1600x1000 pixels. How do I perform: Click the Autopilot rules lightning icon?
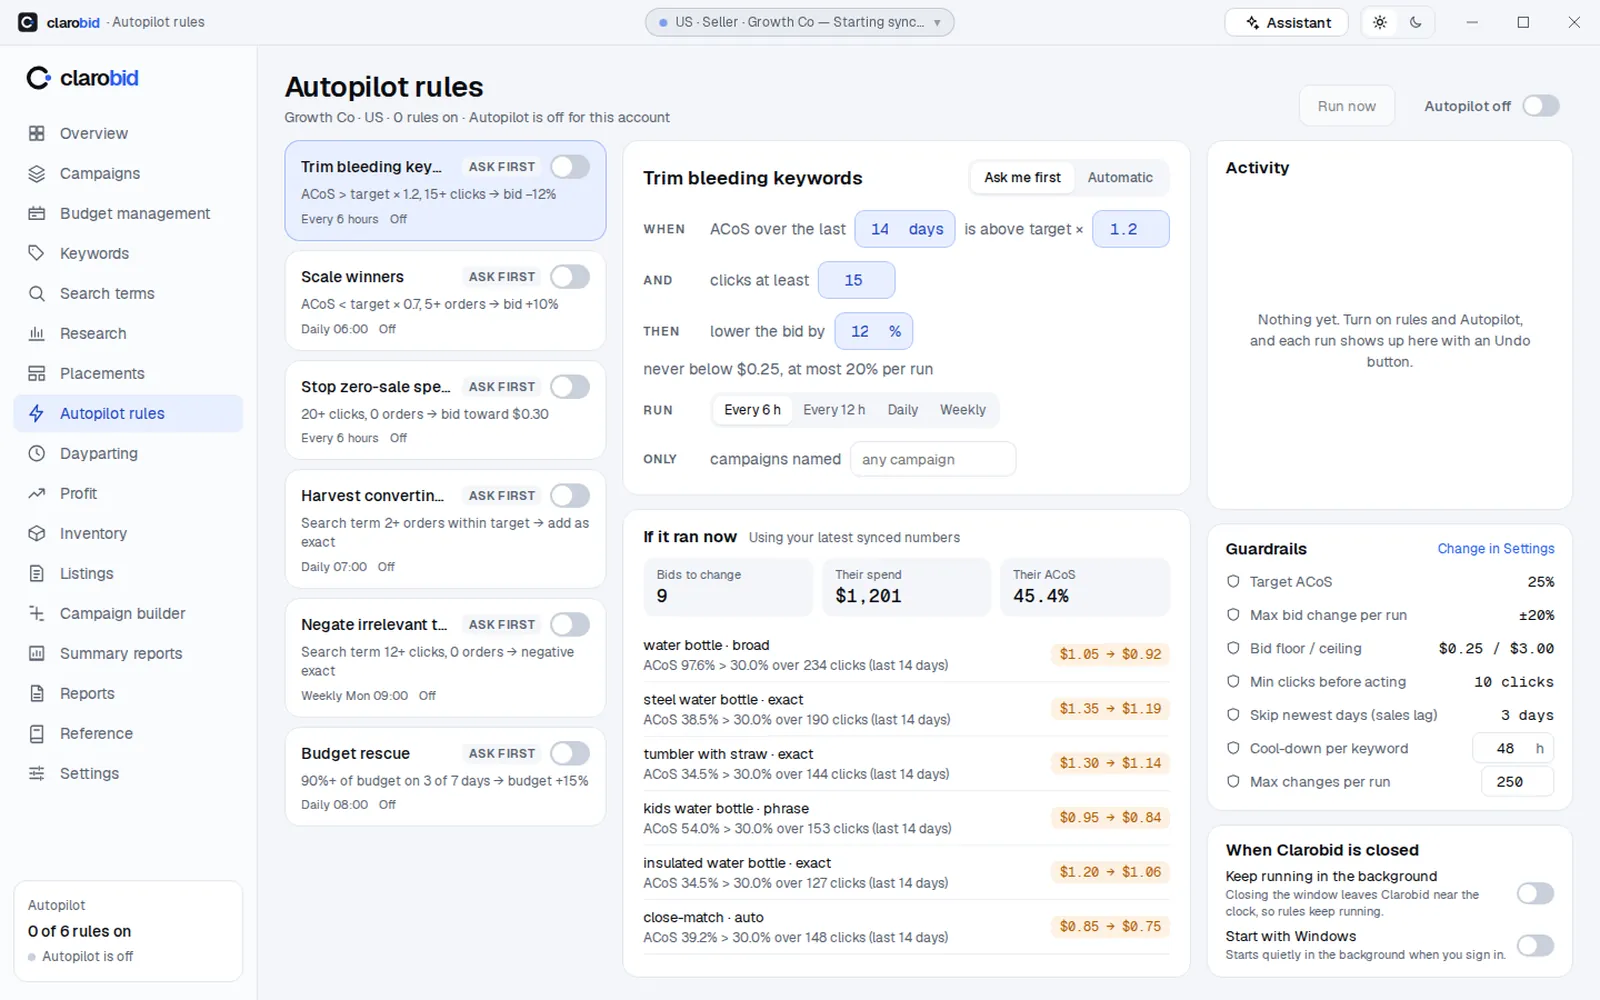[37, 413]
